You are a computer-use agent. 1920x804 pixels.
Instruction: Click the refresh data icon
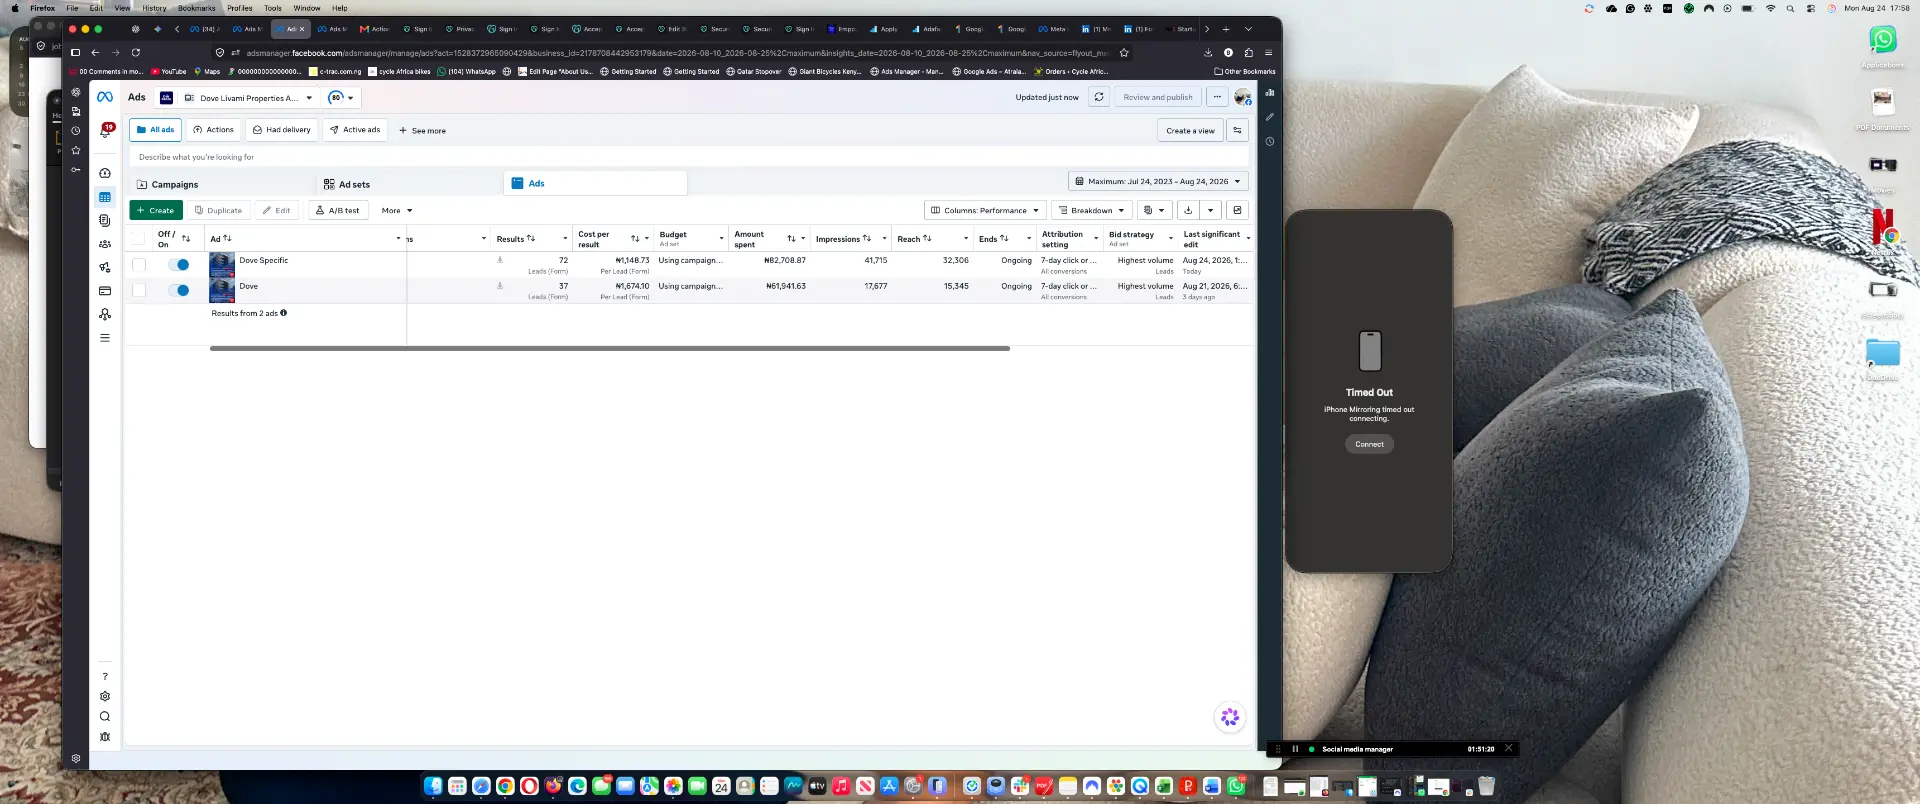[x=1099, y=97]
